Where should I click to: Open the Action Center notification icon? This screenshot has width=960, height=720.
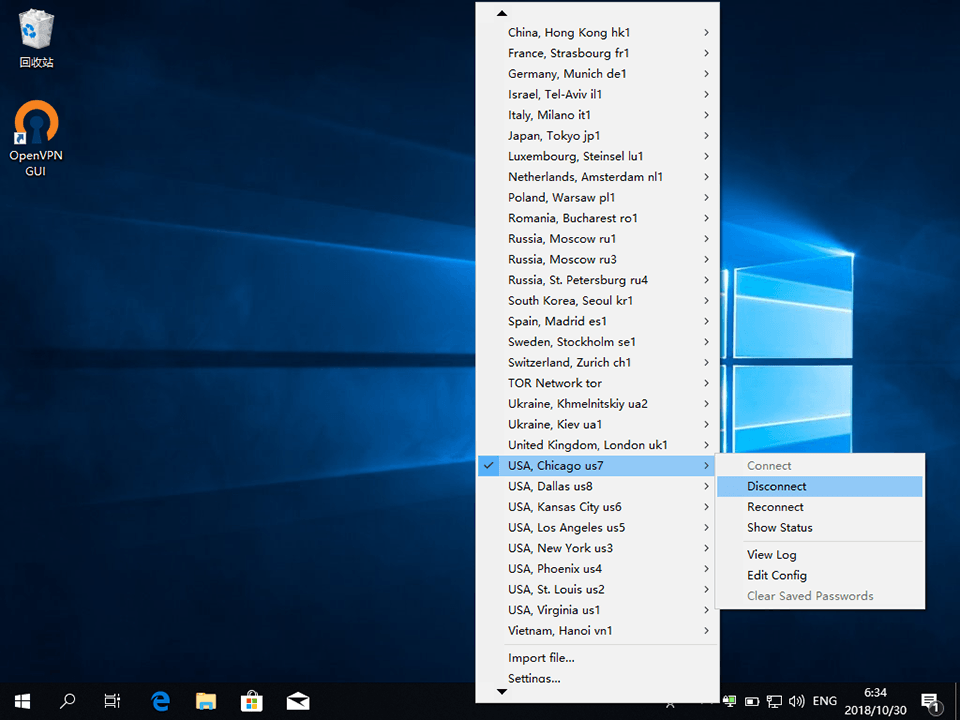point(930,702)
